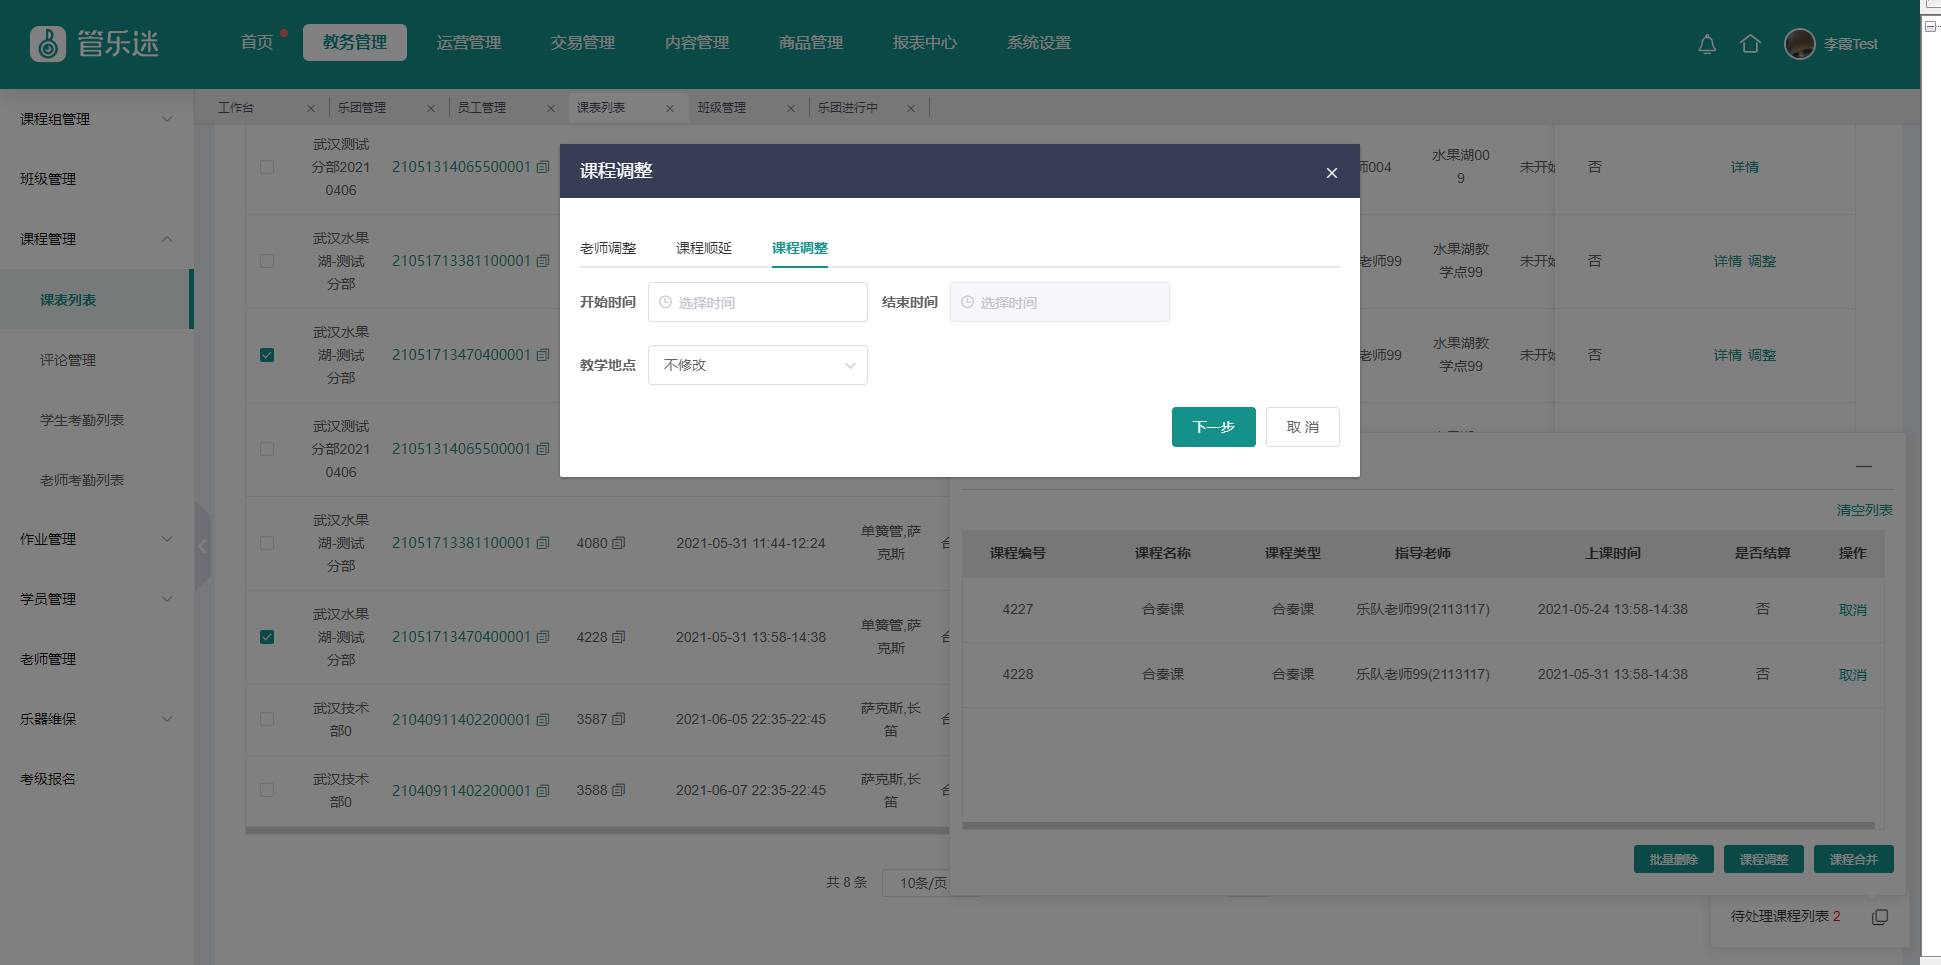Switch to the 老师调整 tab
The width and height of the screenshot is (1941, 965).
pyautogui.click(x=608, y=248)
